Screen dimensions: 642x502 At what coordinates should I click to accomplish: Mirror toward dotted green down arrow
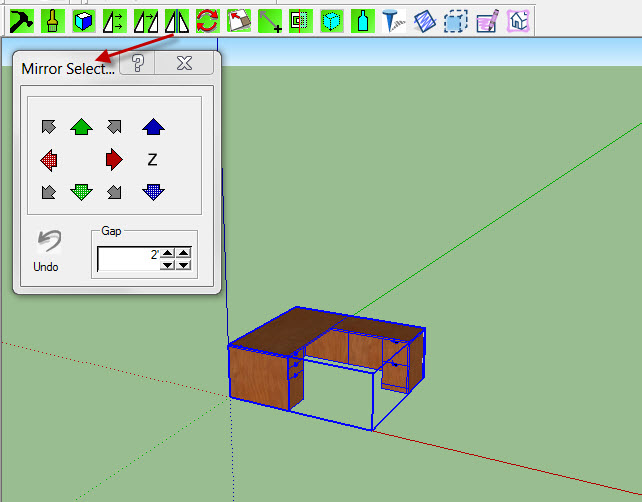click(x=81, y=192)
